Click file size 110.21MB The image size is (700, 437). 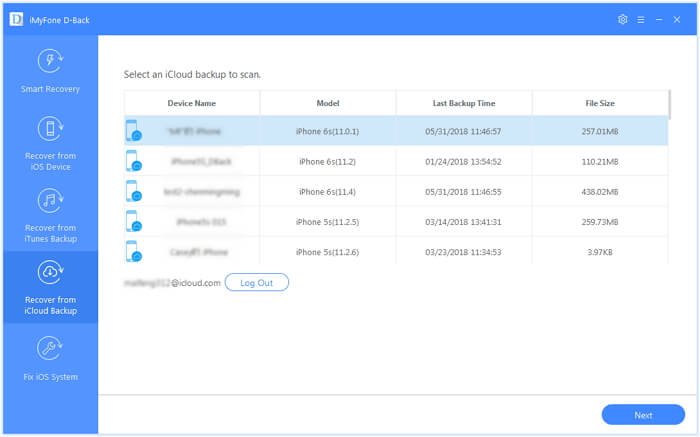pyautogui.click(x=600, y=162)
